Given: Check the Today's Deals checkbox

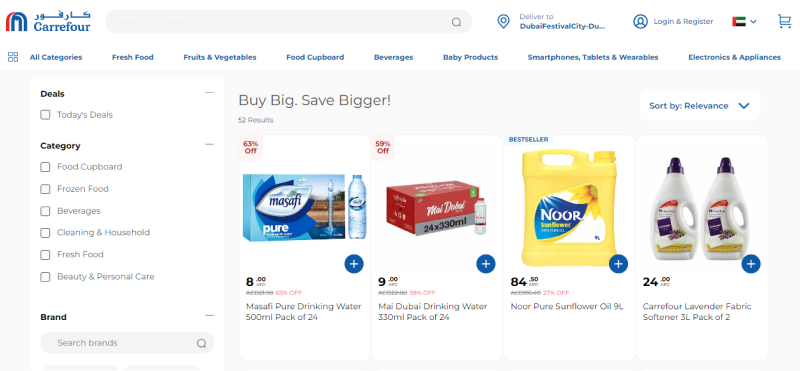Looking at the screenshot, I should pyautogui.click(x=45, y=115).
